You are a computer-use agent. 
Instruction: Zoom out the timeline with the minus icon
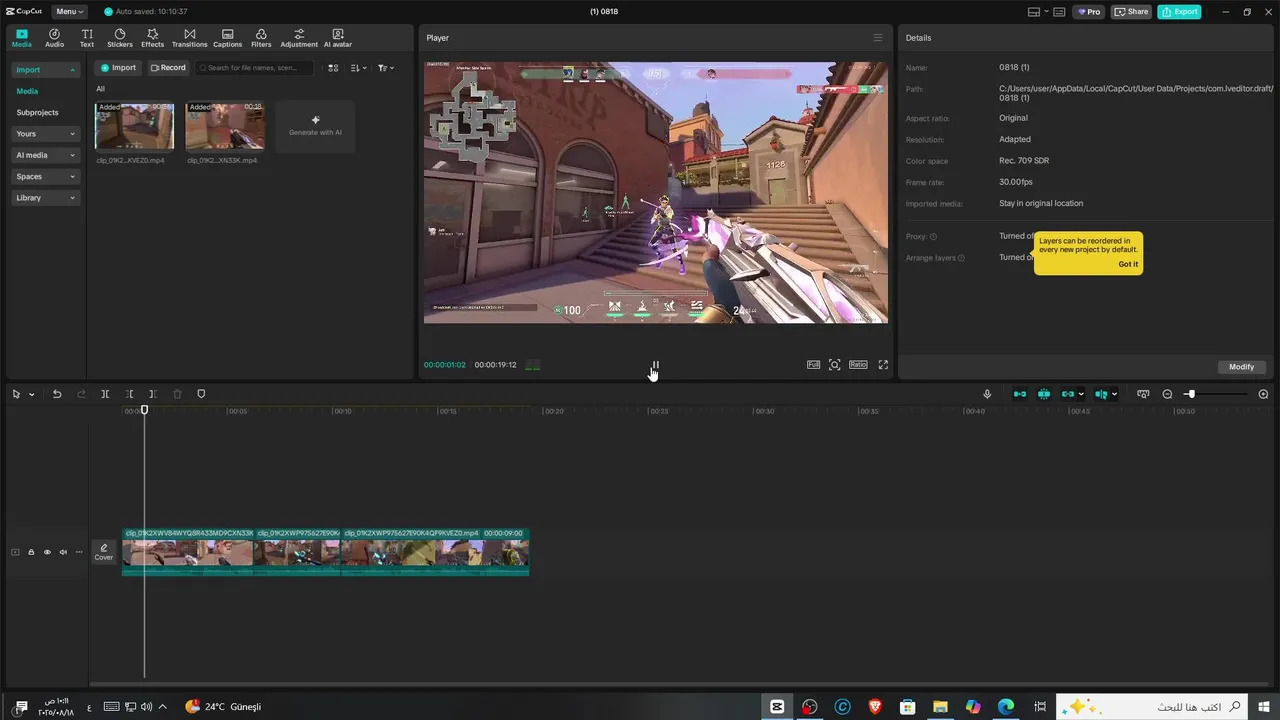tap(1167, 394)
